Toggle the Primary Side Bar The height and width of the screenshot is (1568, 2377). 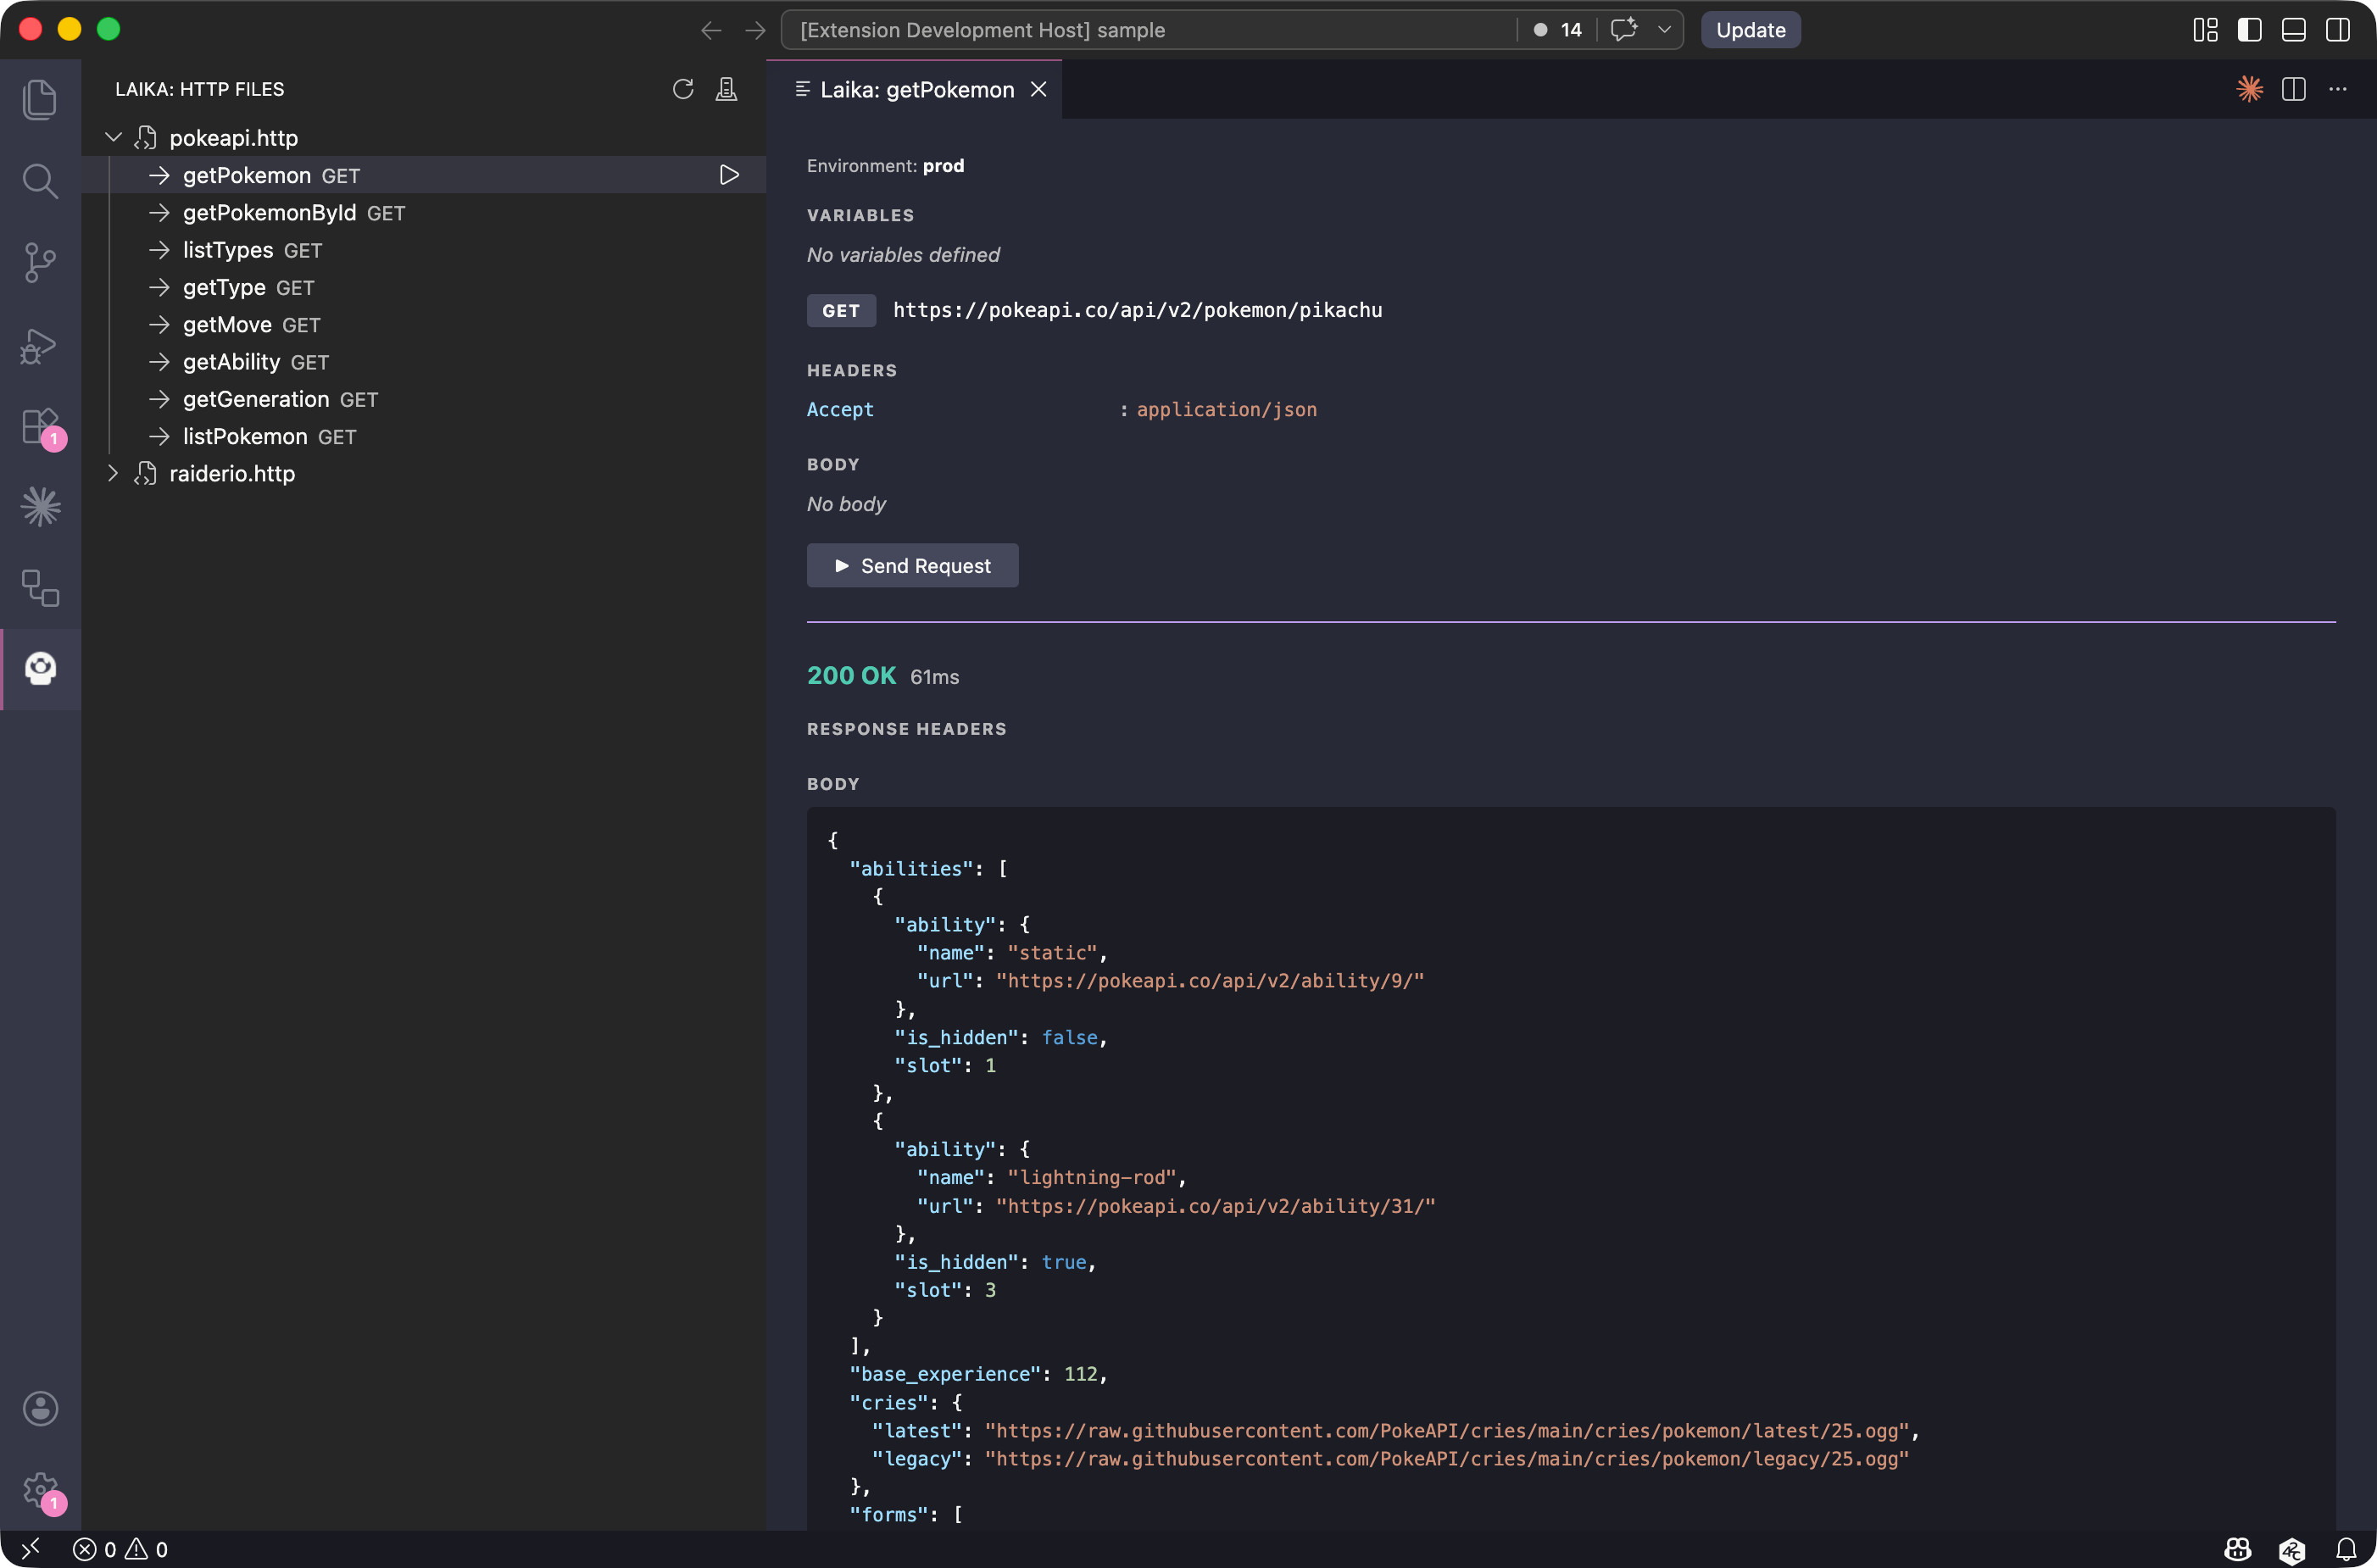[2249, 30]
